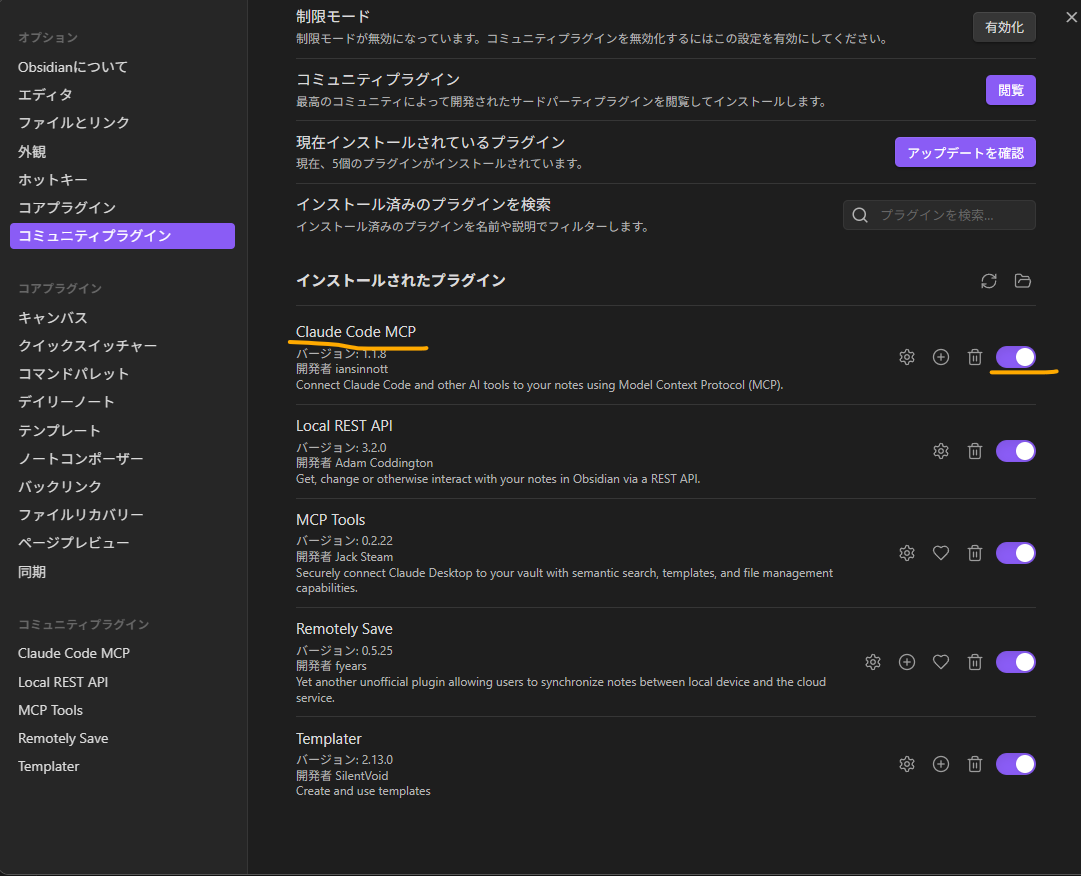The width and height of the screenshot is (1081, 876).
Task: Click the 閲覧 browse plugins button
Action: (x=1011, y=90)
